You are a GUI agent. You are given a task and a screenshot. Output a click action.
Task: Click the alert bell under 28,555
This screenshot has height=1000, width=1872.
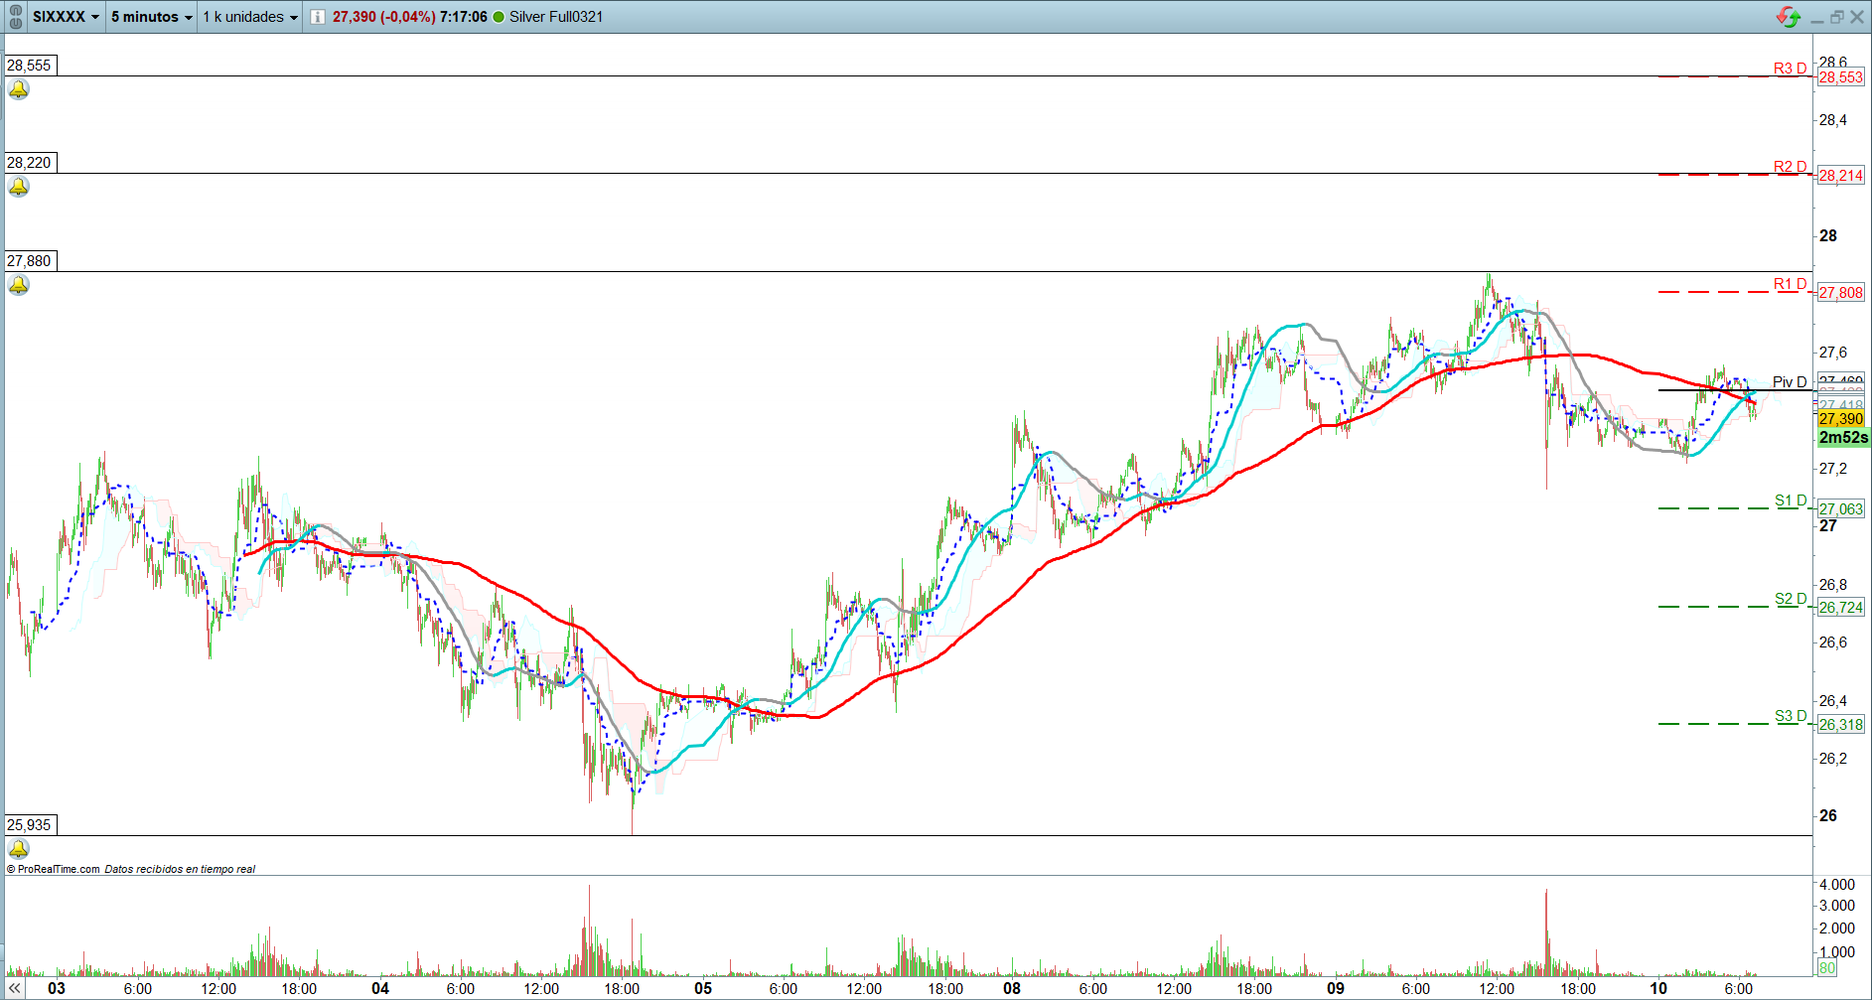[x=19, y=90]
